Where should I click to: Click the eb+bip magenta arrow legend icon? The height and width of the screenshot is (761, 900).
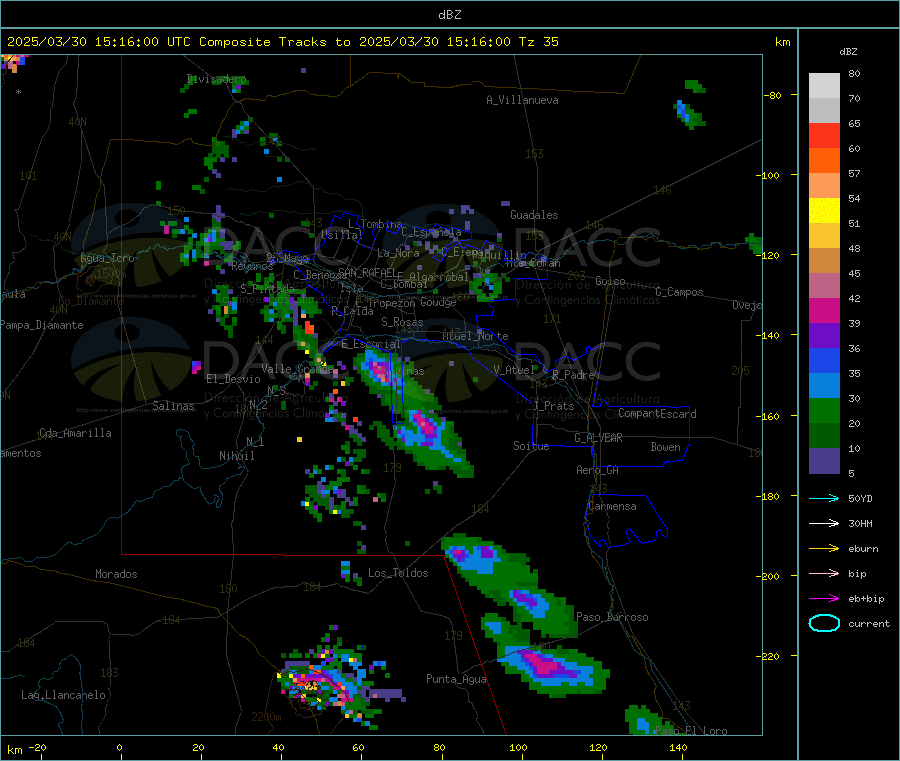824,599
